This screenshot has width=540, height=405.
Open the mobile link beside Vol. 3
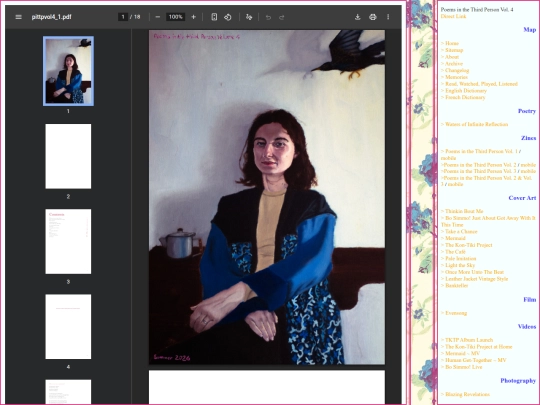(528, 171)
